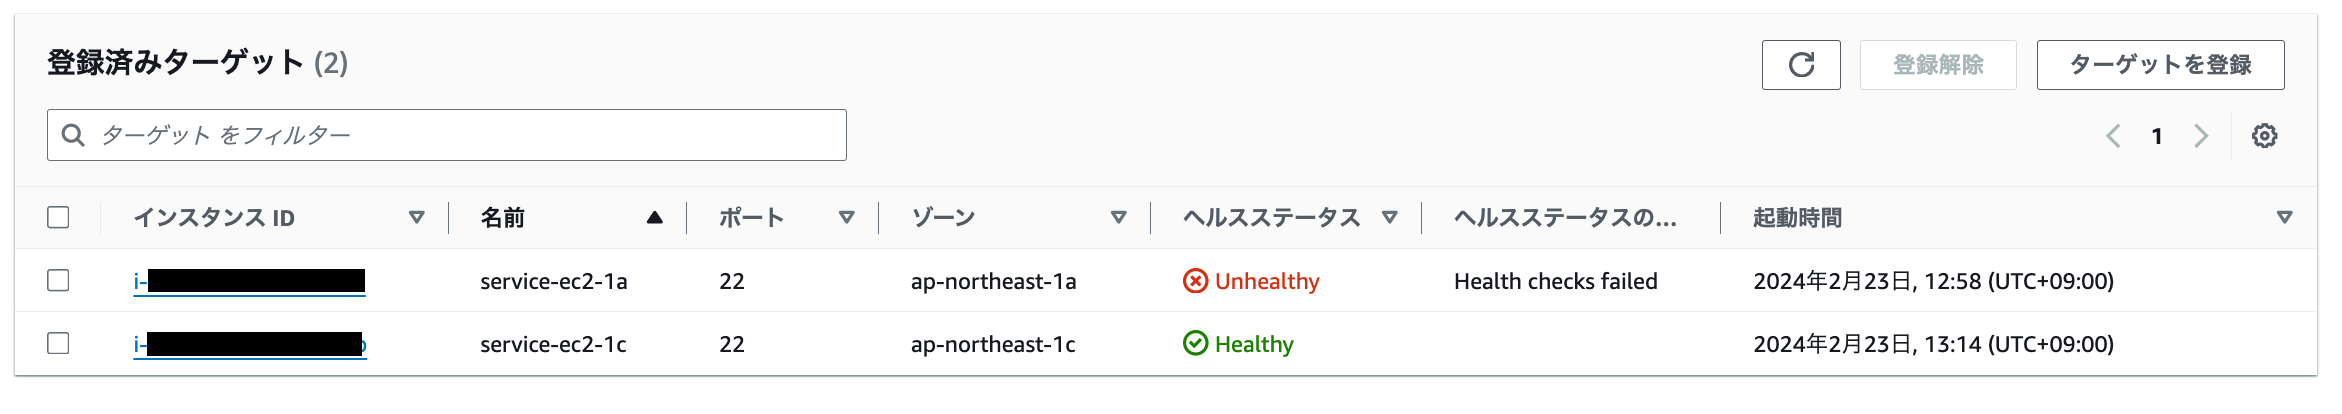Screen dimensions: 2342x414
Task: Click the refresh targets icon button
Action: [1801, 65]
